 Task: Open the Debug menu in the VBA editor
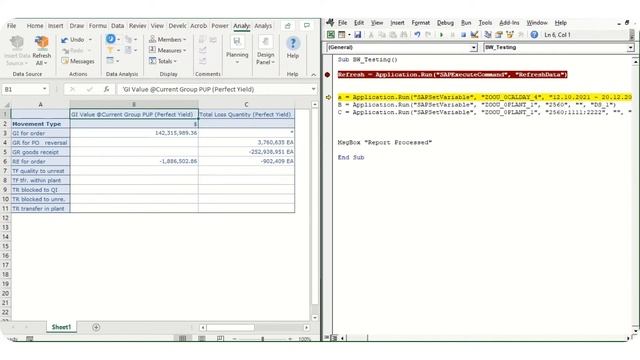(445, 23)
